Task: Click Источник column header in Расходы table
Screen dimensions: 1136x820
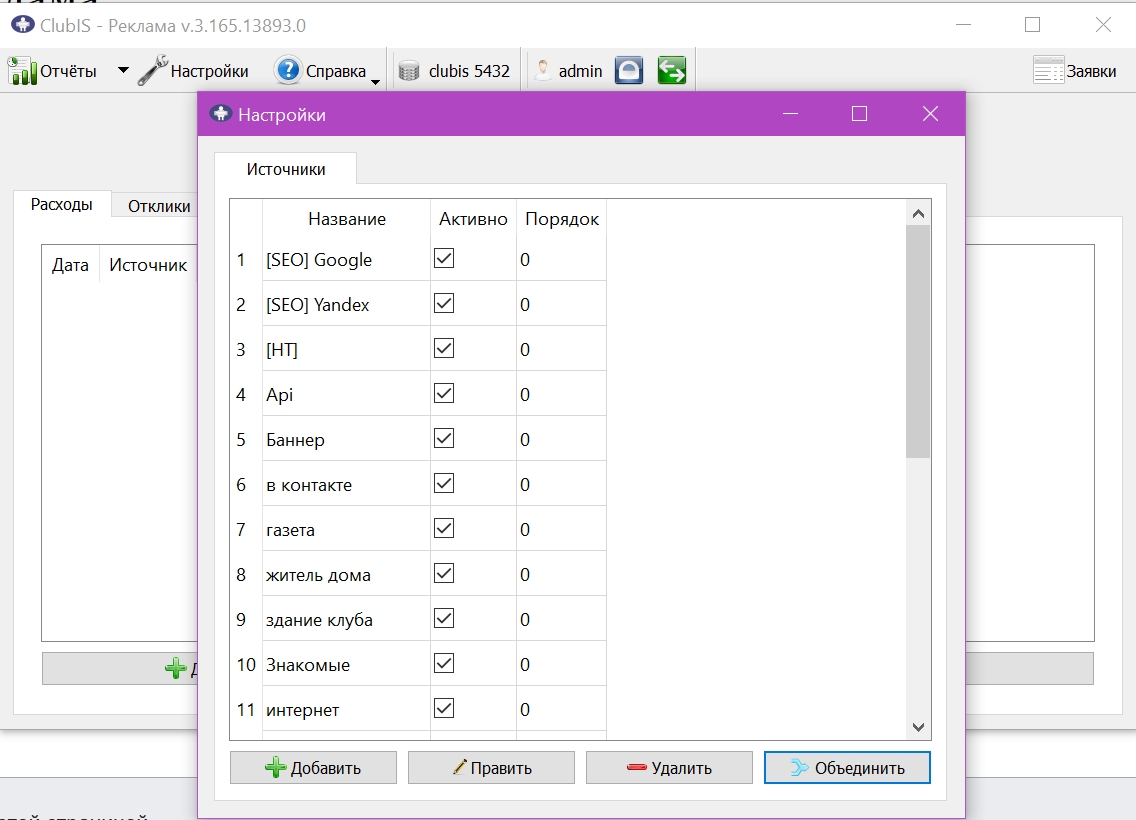Action: click(148, 265)
